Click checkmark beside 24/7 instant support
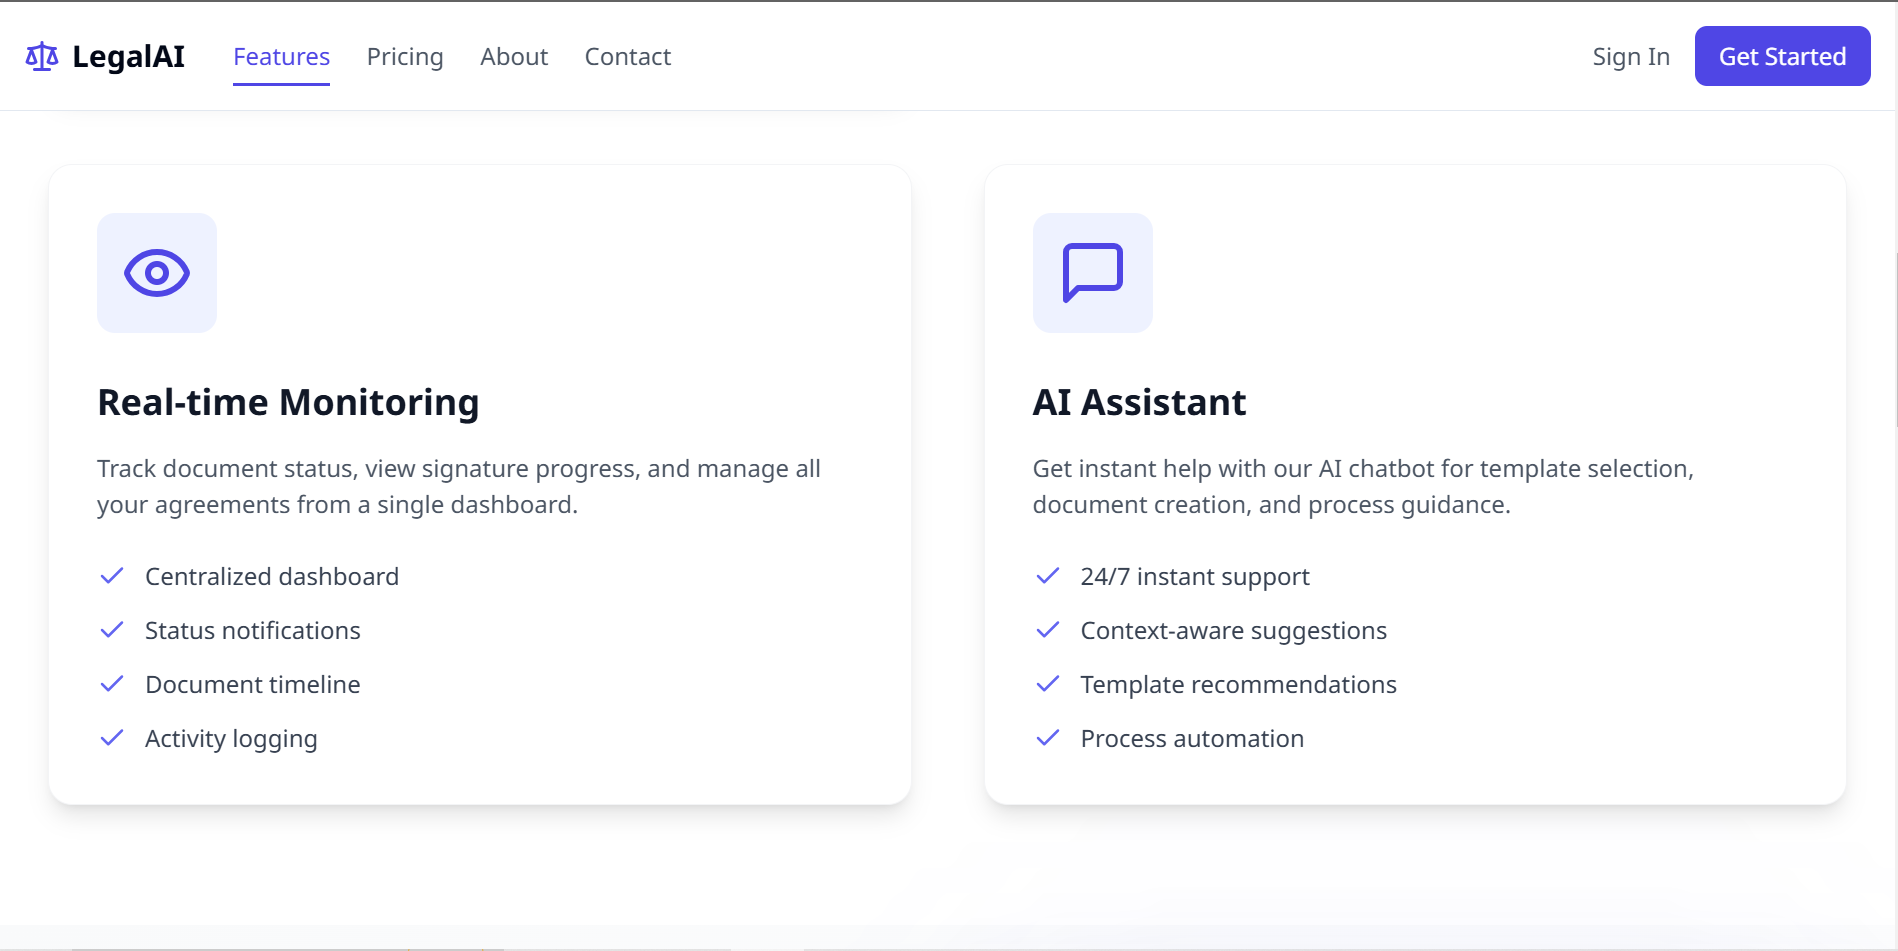Viewport: 1898px width, 951px height. click(x=1048, y=576)
